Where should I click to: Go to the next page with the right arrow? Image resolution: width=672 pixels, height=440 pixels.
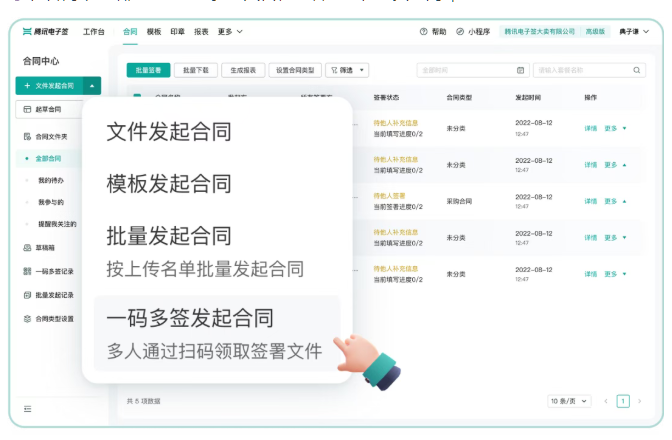pyautogui.click(x=639, y=401)
